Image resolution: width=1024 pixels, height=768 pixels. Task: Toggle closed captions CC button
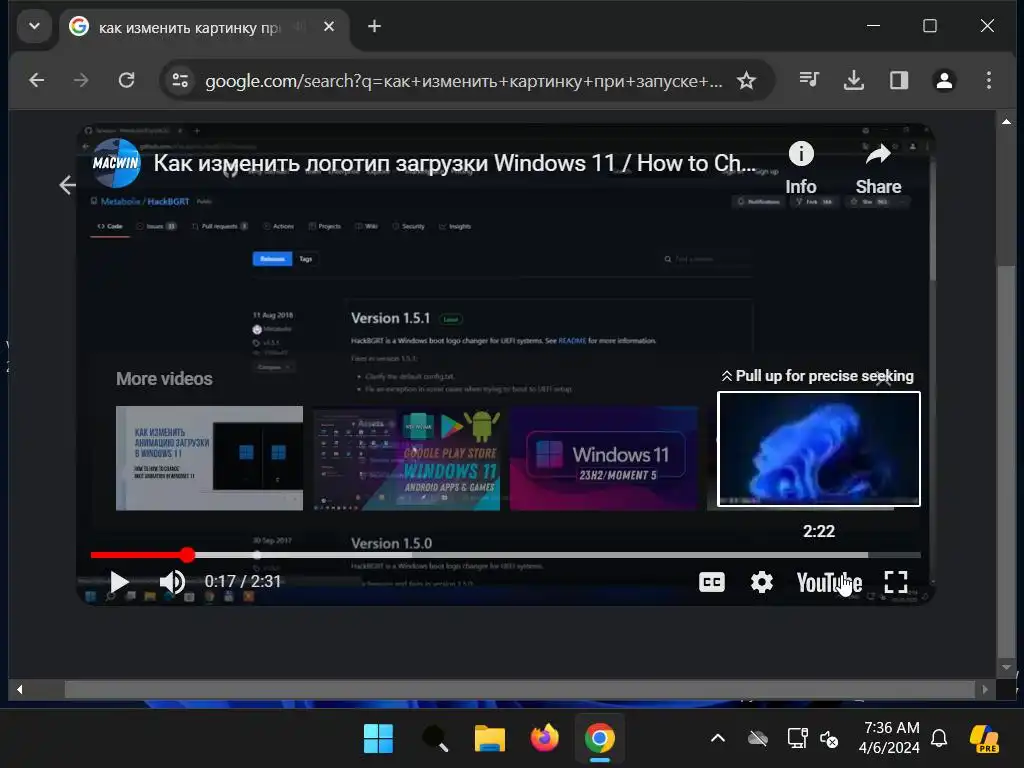(x=712, y=582)
